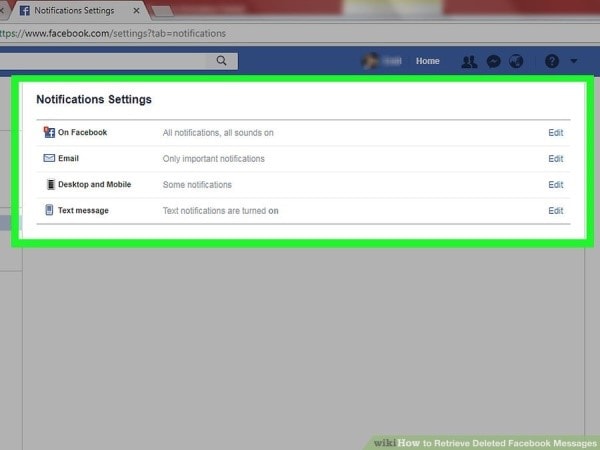This screenshot has height=450, width=600.
Task: Edit Desktop and Mobile notification settings
Action: pos(556,185)
